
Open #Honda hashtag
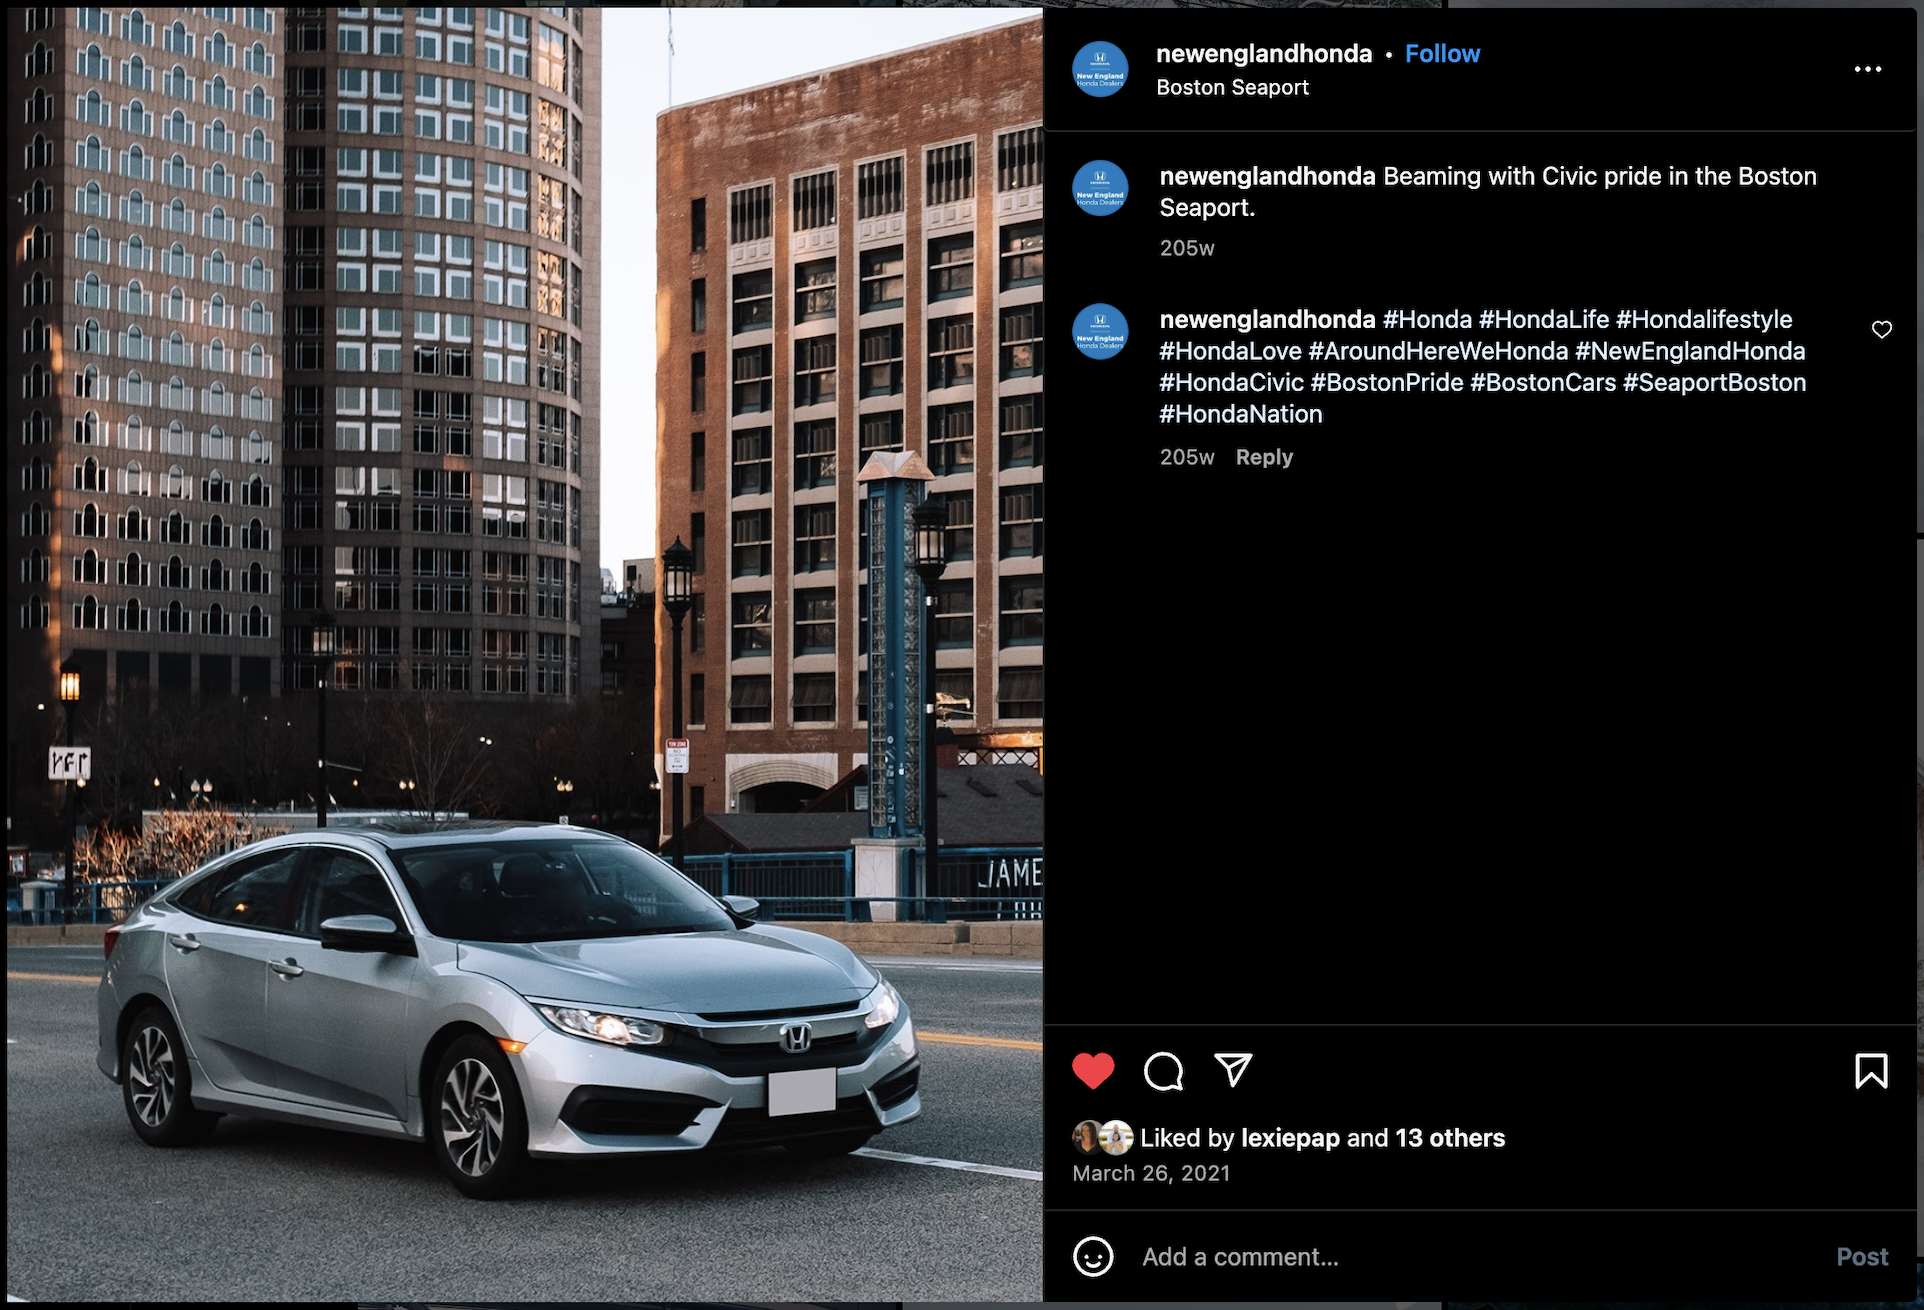pos(1427,320)
